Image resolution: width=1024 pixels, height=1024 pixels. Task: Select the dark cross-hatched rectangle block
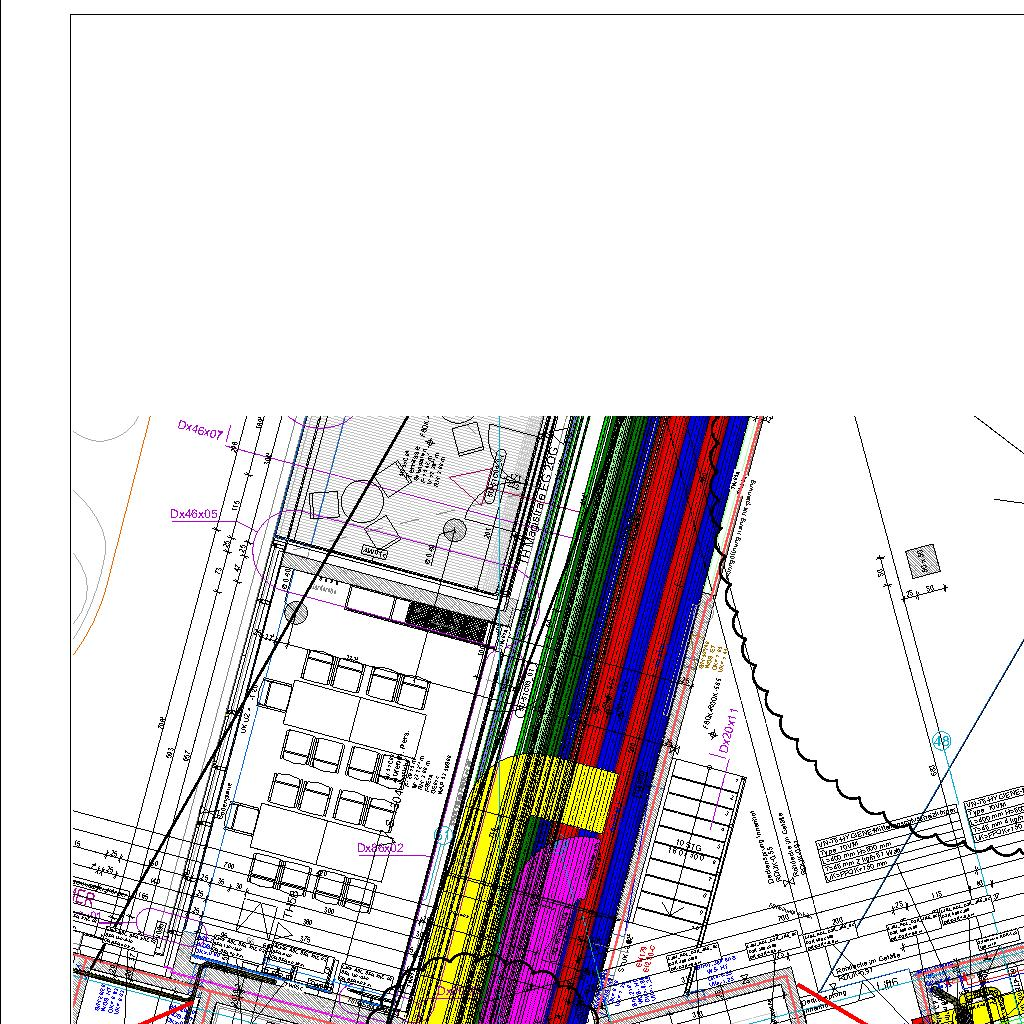pos(449,621)
